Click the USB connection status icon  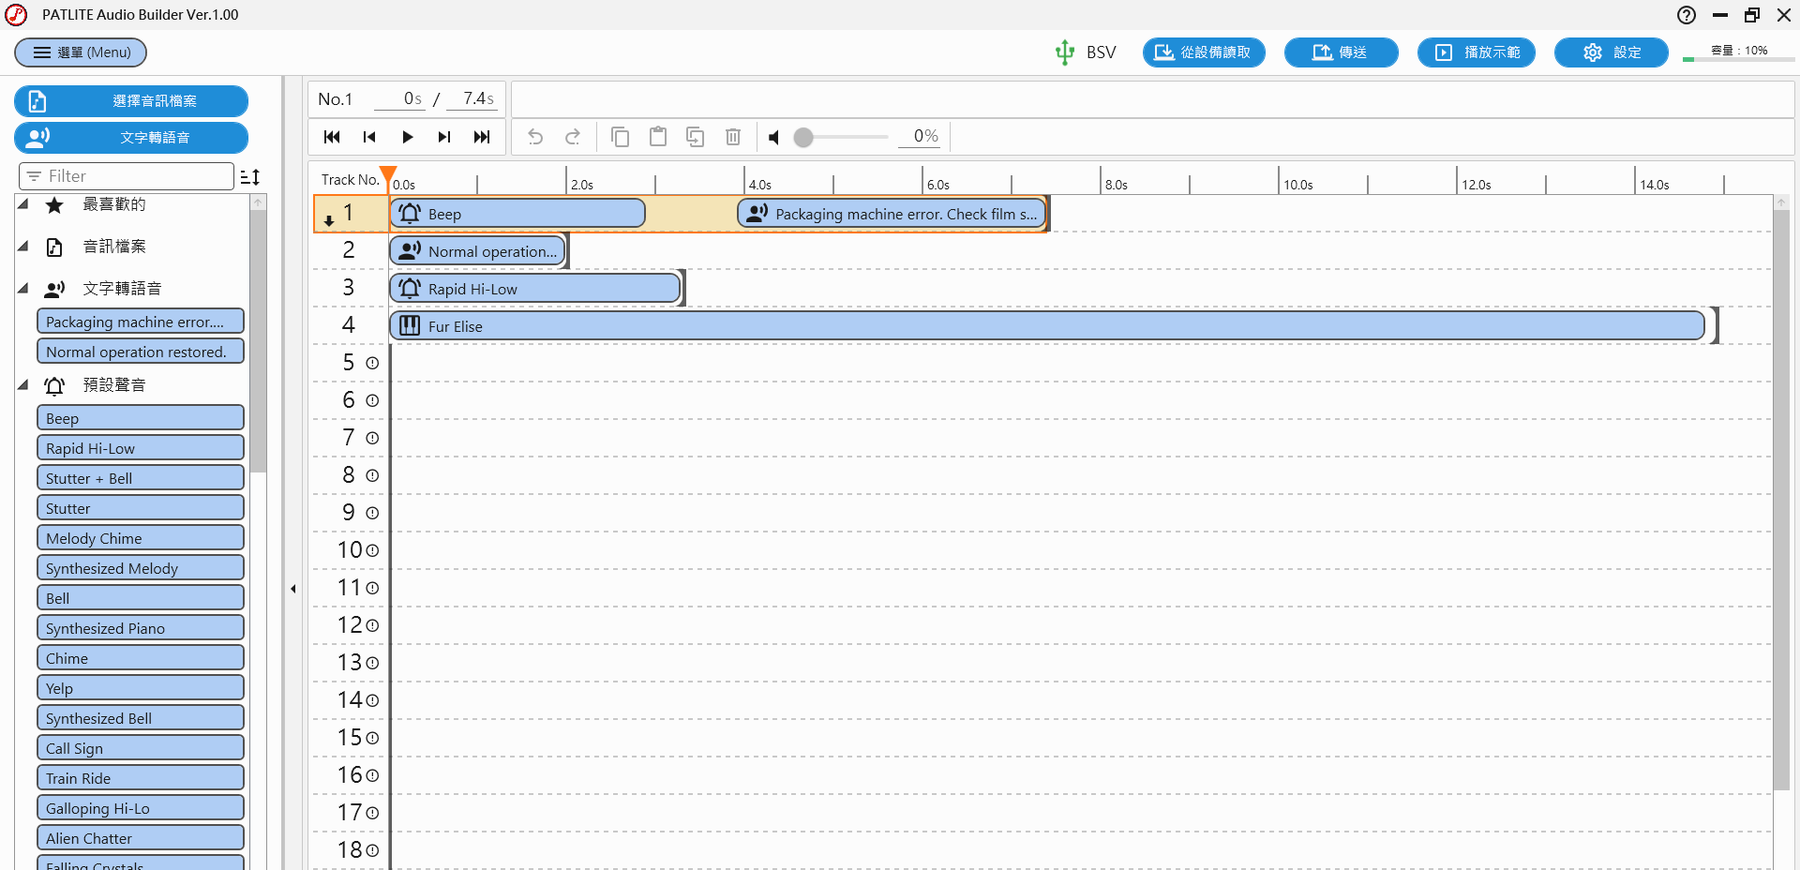click(1065, 52)
